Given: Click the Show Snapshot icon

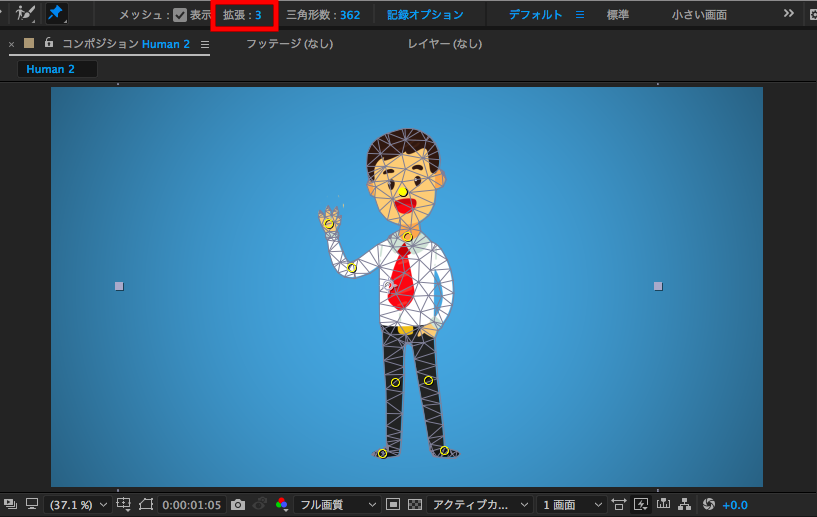Looking at the screenshot, I should coord(259,504).
